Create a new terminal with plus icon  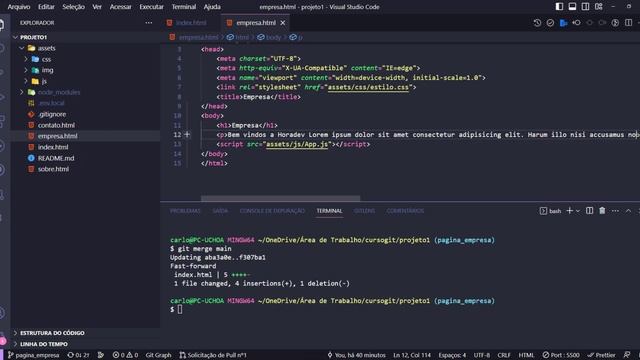tap(569, 211)
